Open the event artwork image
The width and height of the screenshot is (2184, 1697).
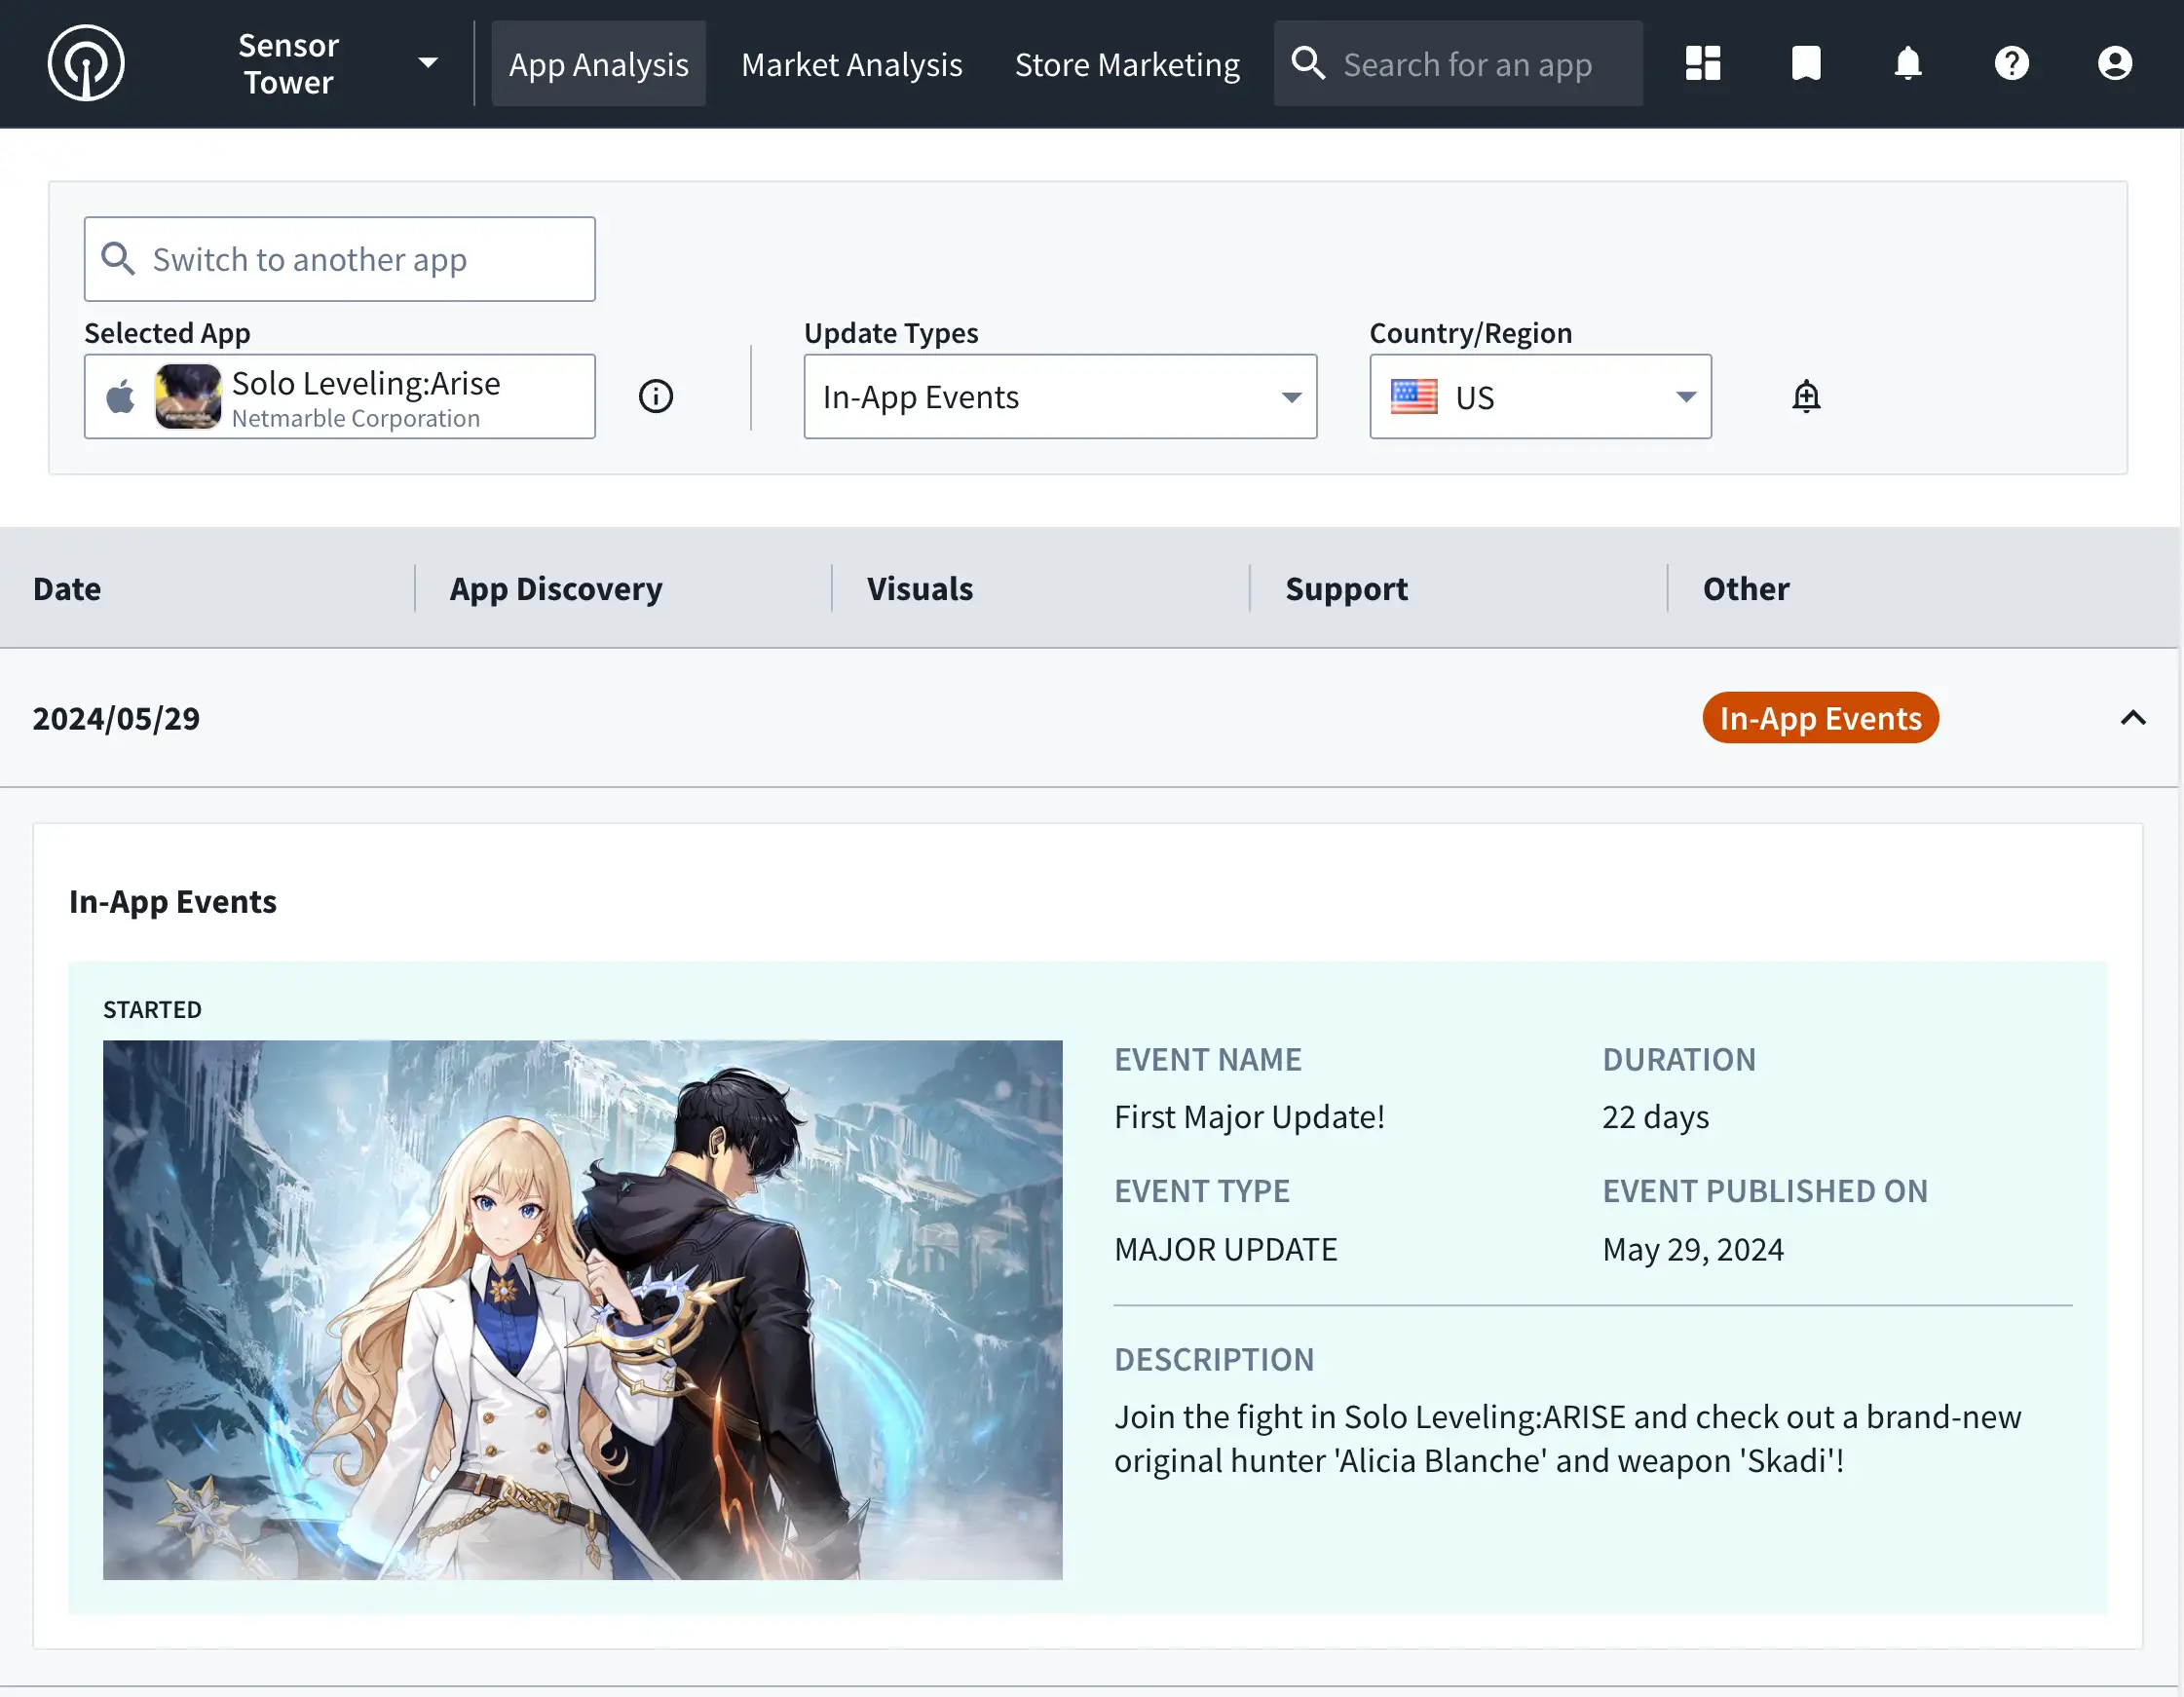pyautogui.click(x=583, y=1309)
